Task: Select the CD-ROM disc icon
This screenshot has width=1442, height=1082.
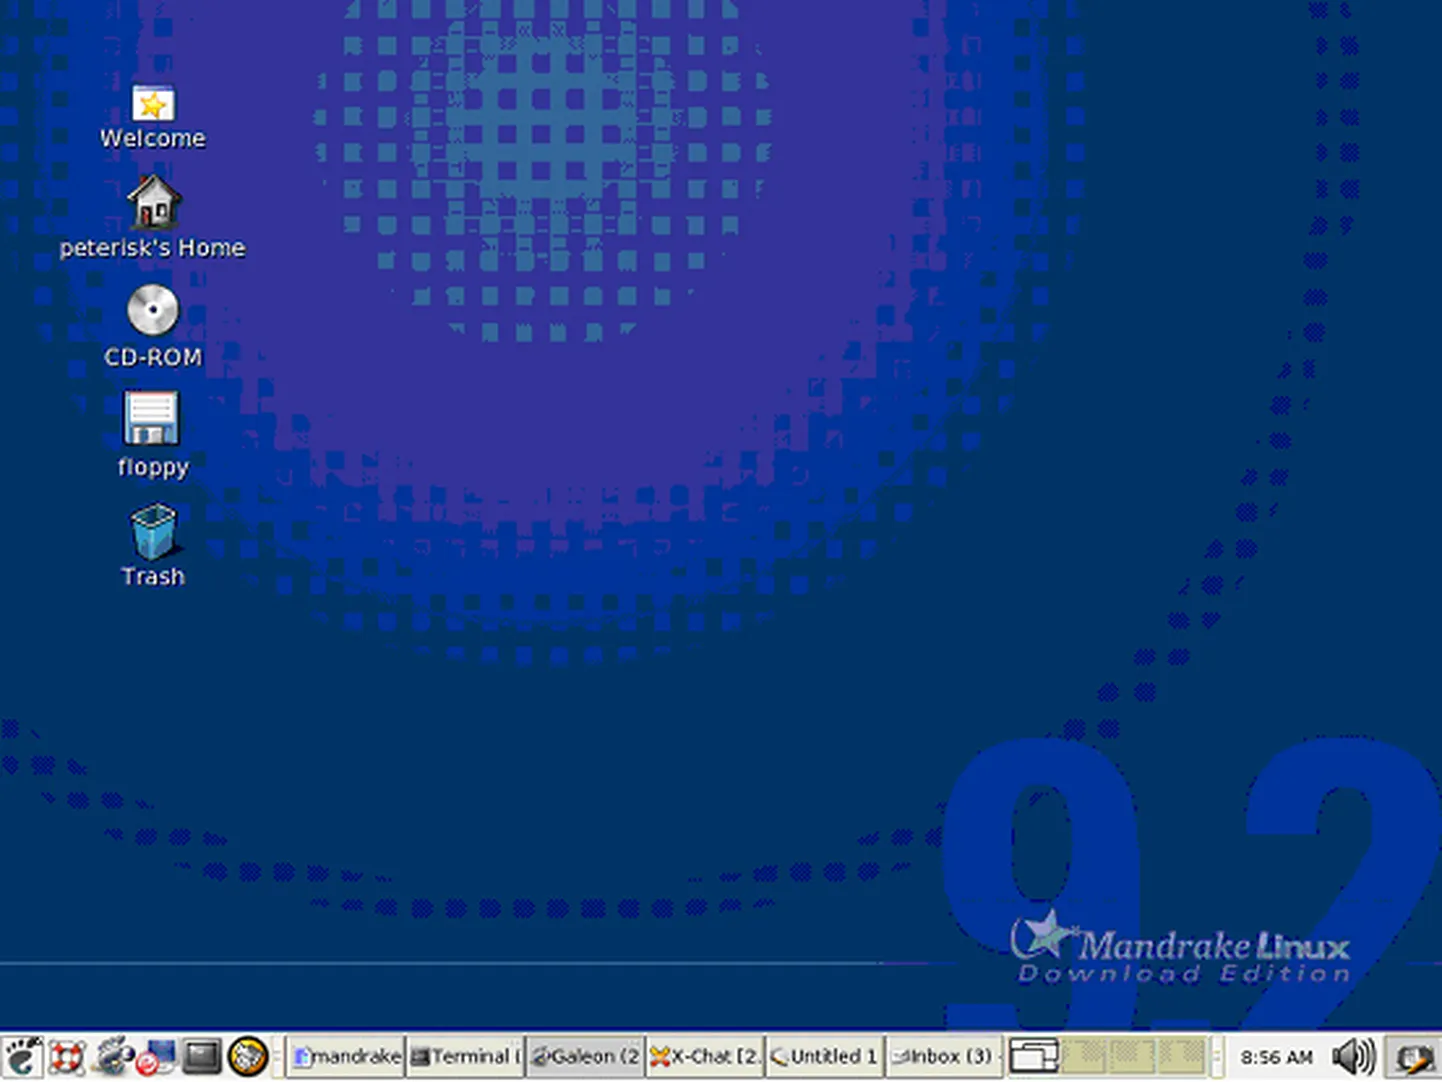Action: 153,311
